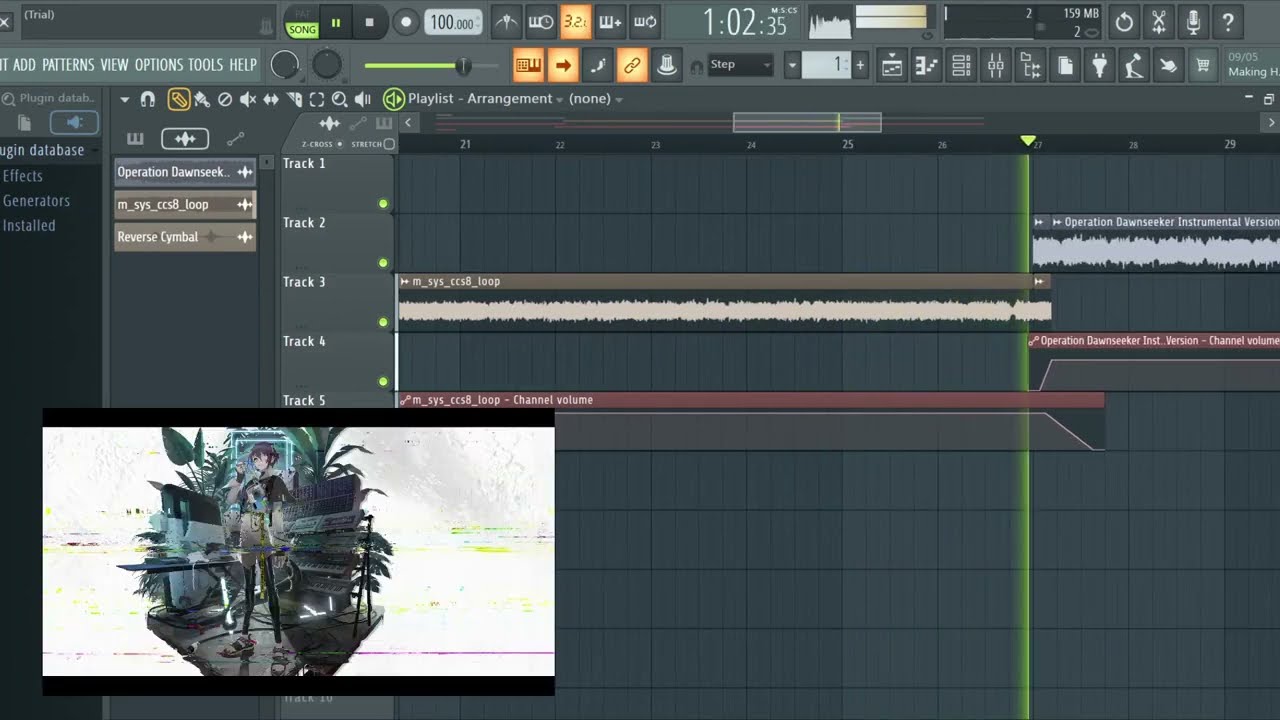Open the pattern selector dropdown arrow
Viewport: 1280px width, 720px height.
coord(792,66)
